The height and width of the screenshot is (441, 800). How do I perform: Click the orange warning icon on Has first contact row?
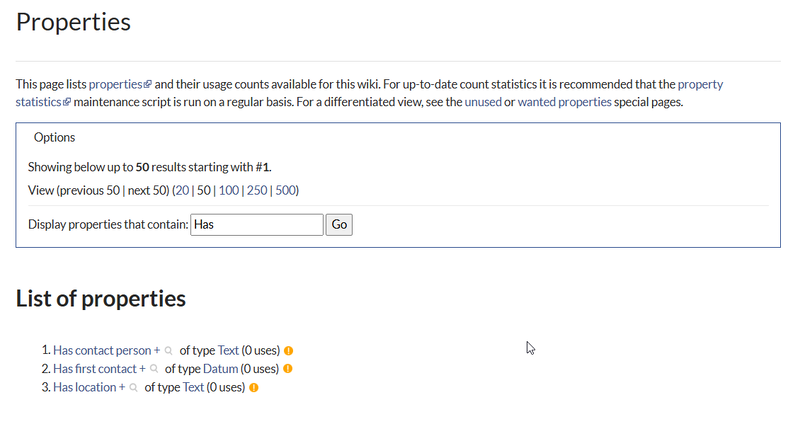[288, 369]
